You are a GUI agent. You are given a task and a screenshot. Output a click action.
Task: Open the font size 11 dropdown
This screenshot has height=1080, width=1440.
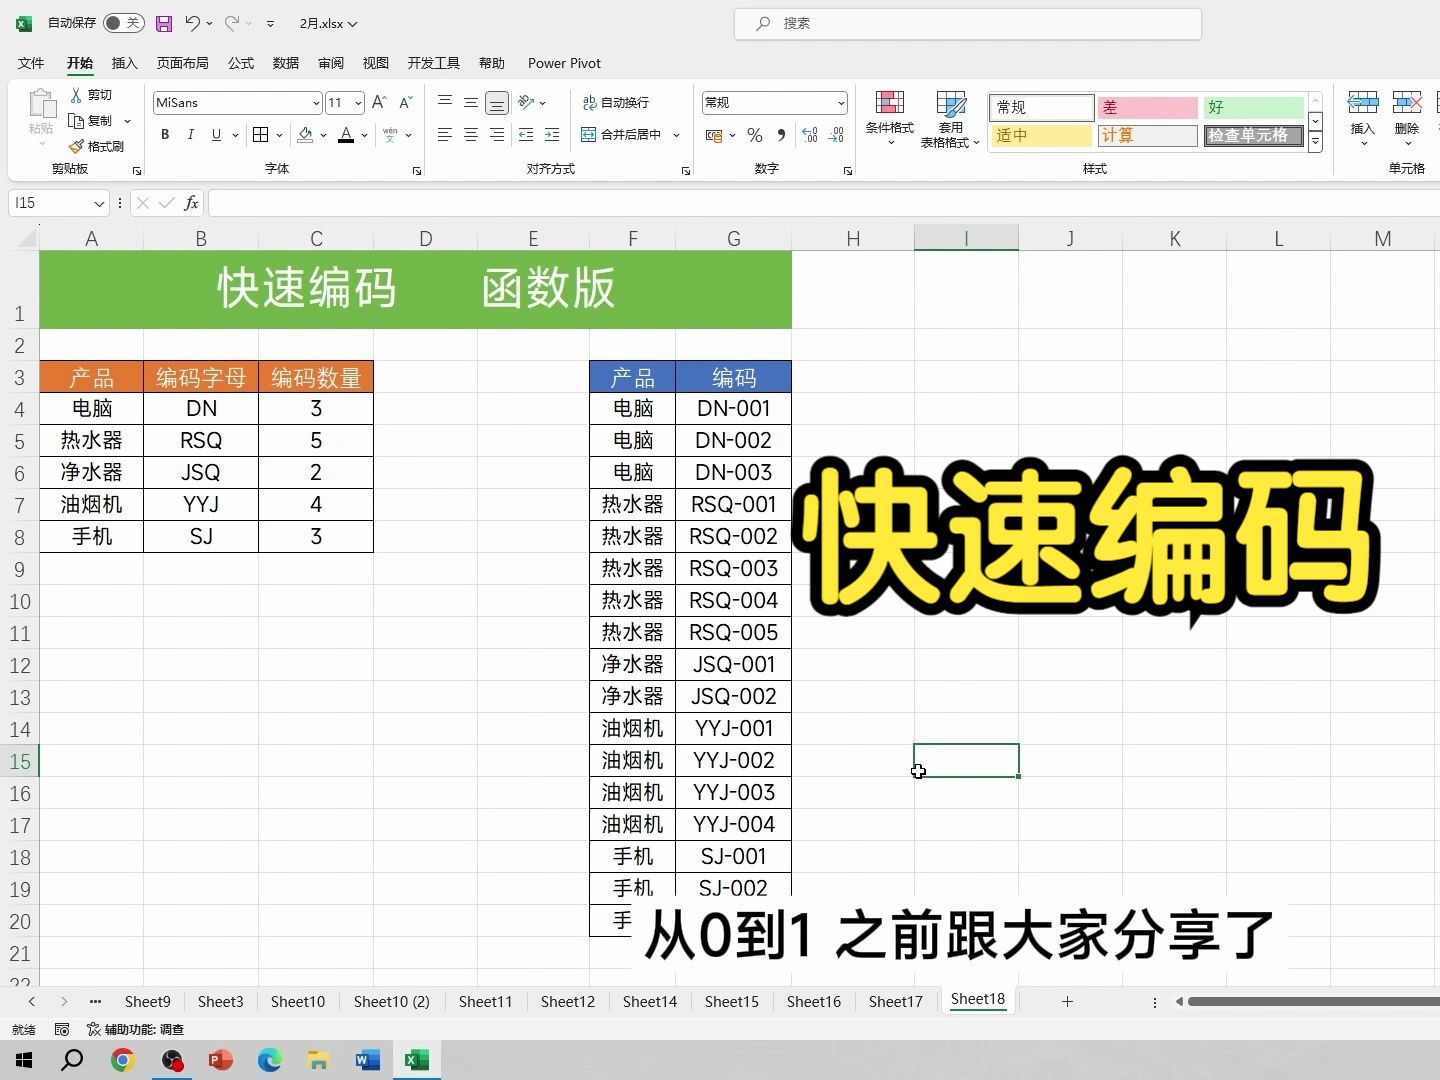click(358, 102)
